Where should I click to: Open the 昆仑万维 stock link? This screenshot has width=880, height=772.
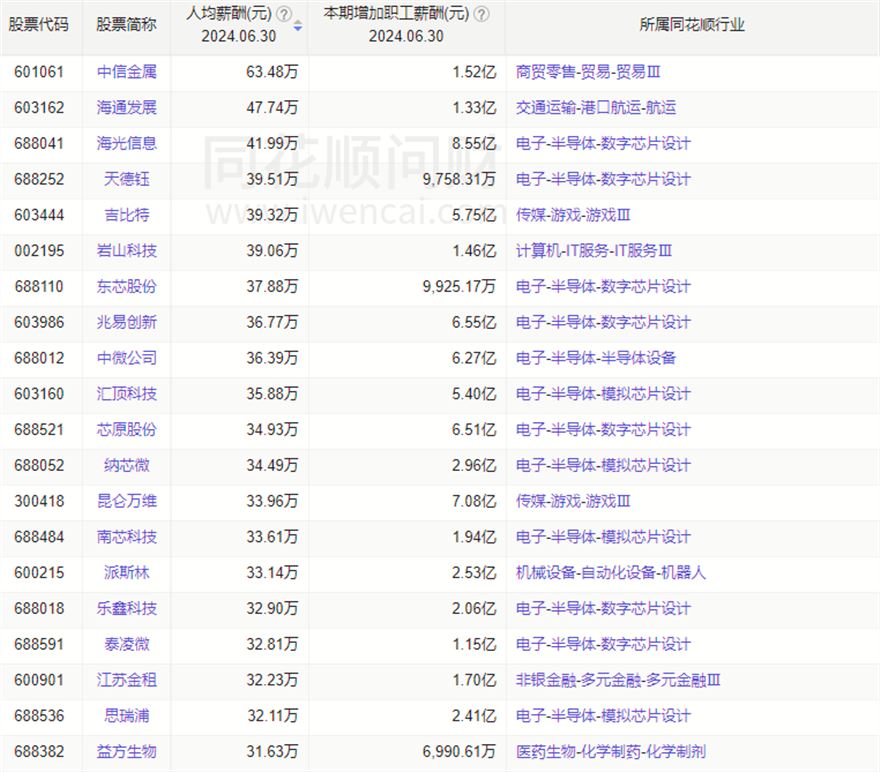pyautogui.click(x=127, y=501)
